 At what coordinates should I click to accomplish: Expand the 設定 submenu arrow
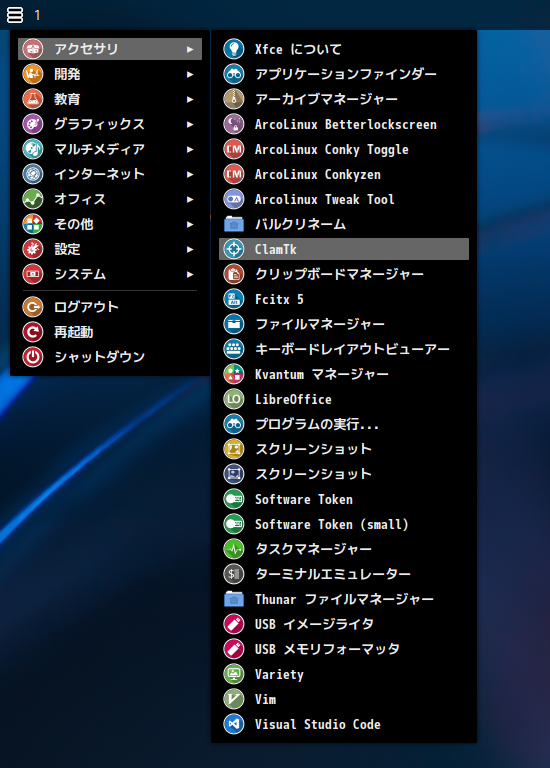coord(190,249)
